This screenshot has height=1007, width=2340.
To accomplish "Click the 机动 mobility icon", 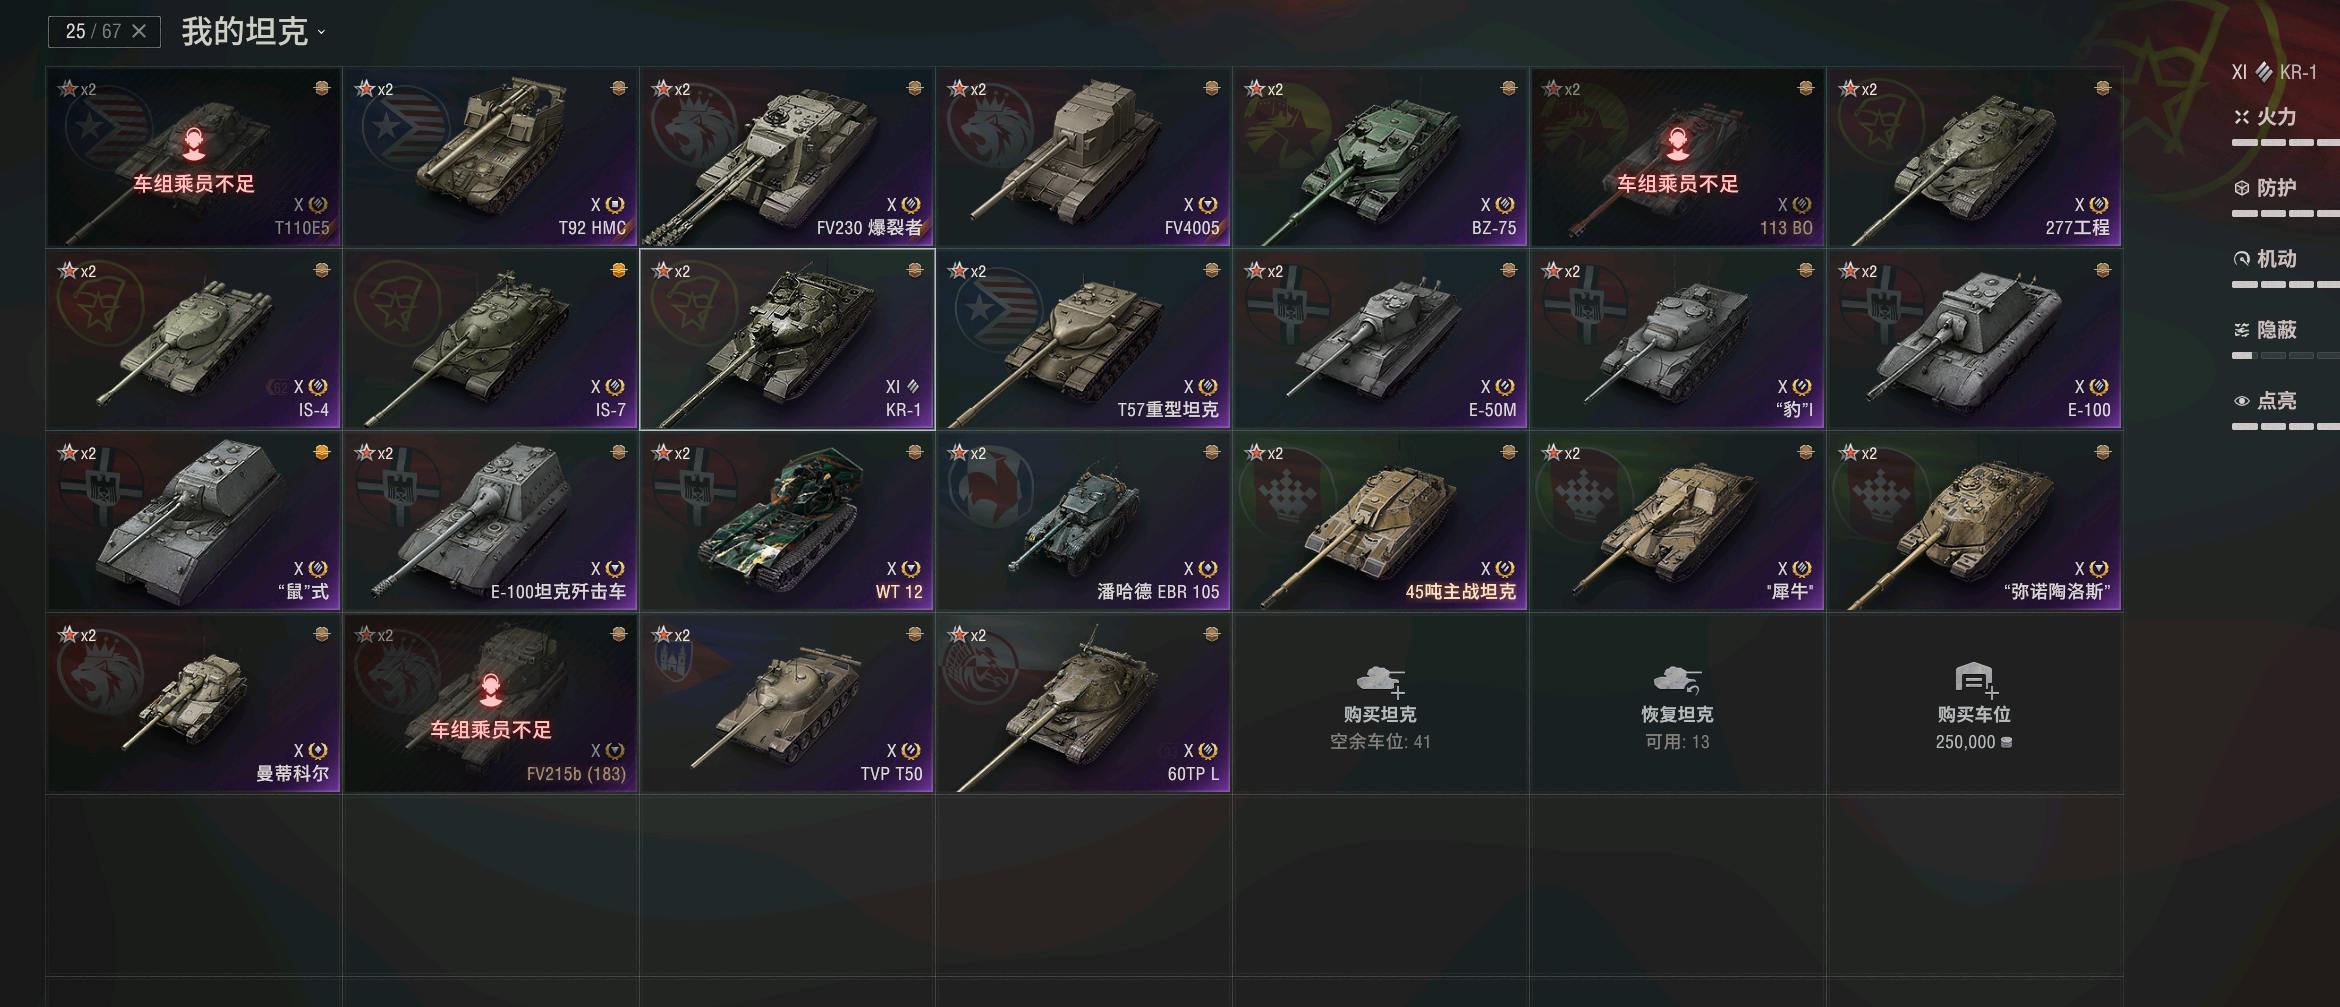I will 2242,259.
